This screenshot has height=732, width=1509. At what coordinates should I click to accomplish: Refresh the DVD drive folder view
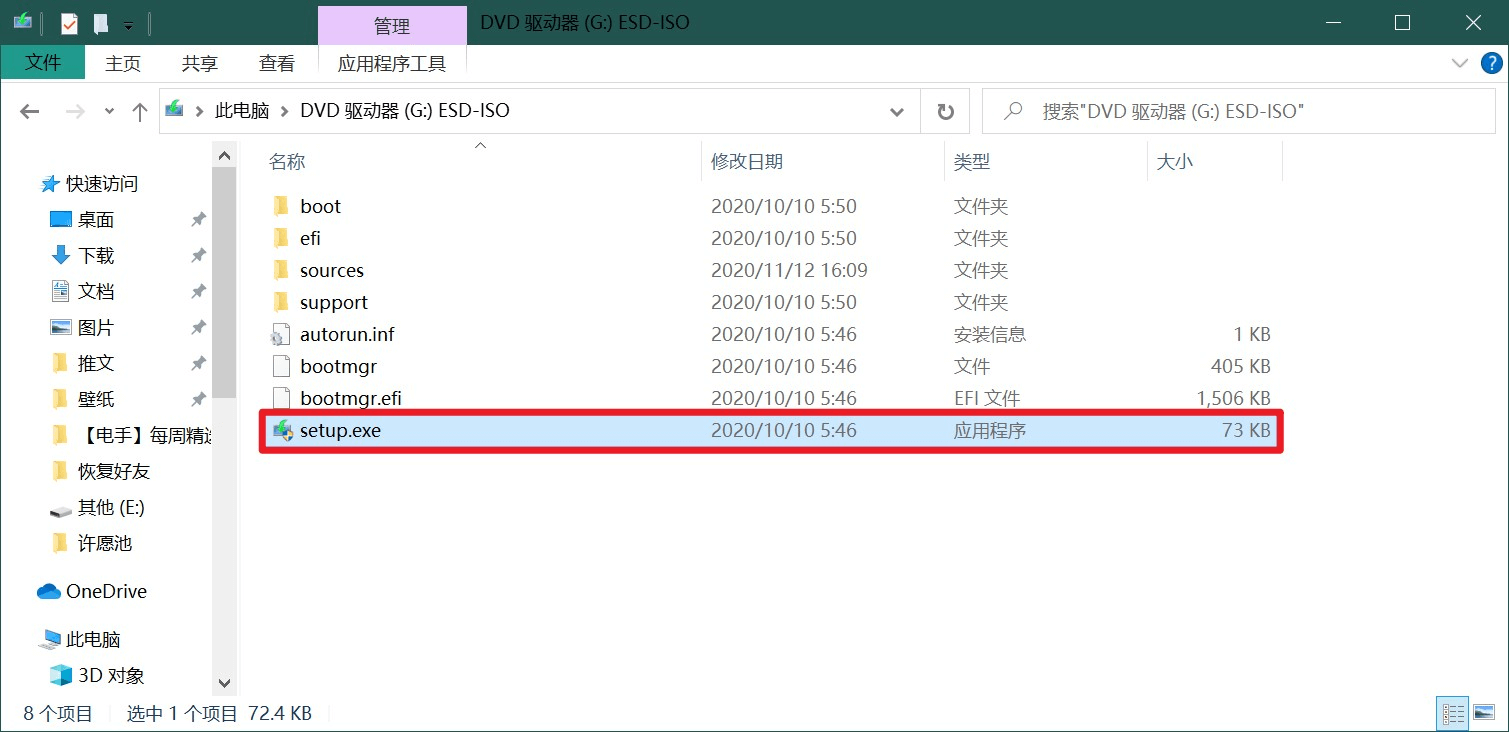[x=944, y=111]
